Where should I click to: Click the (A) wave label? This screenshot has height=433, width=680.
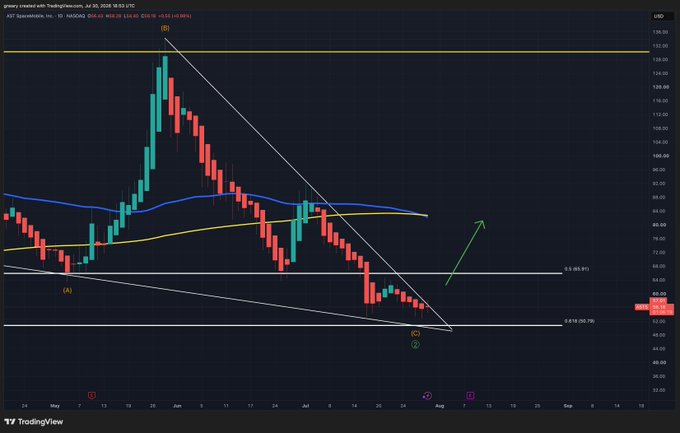click(x=67, y=291)
